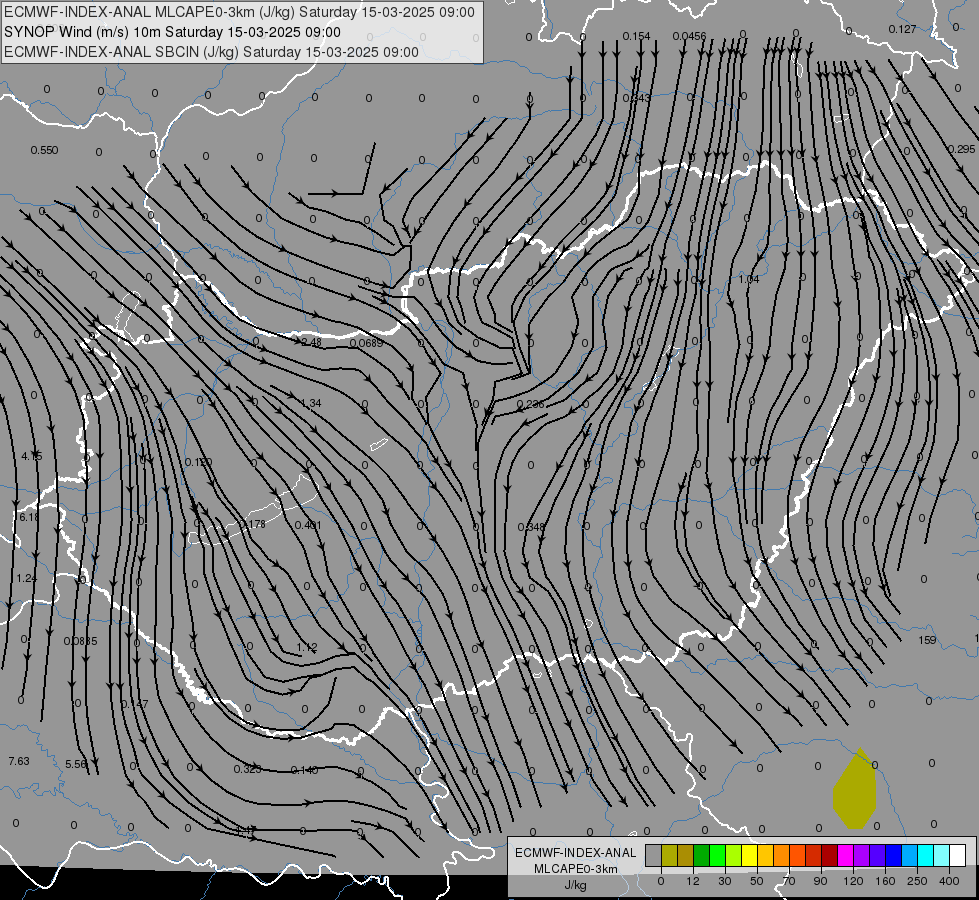Click the MLCAPE0-3km title line
This screenshot has width=979, height=900.
[239, 12]
